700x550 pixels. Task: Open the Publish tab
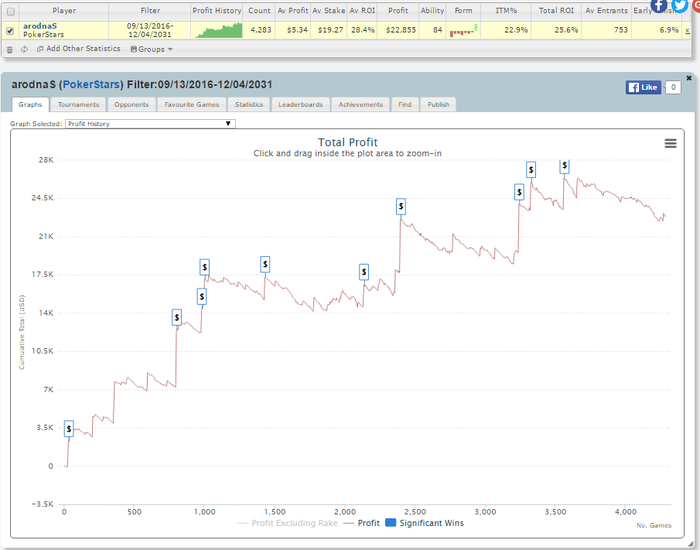(438, 104)
